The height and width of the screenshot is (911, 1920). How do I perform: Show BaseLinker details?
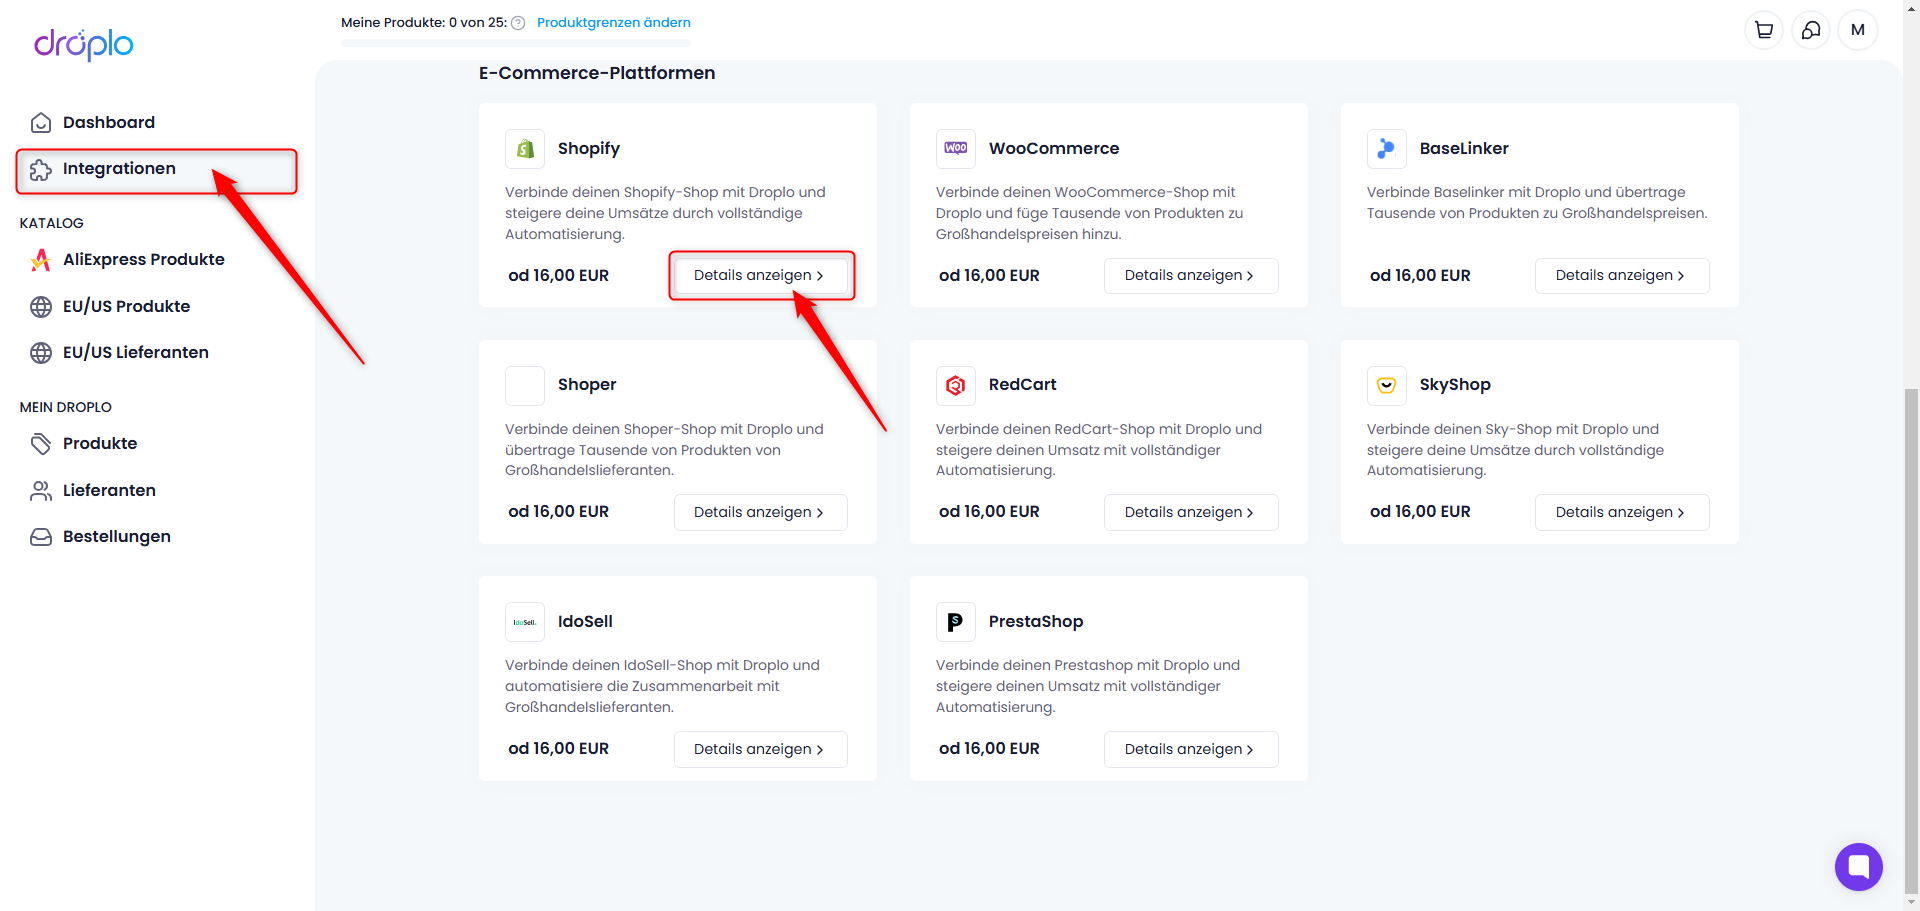pos(1622,275)
